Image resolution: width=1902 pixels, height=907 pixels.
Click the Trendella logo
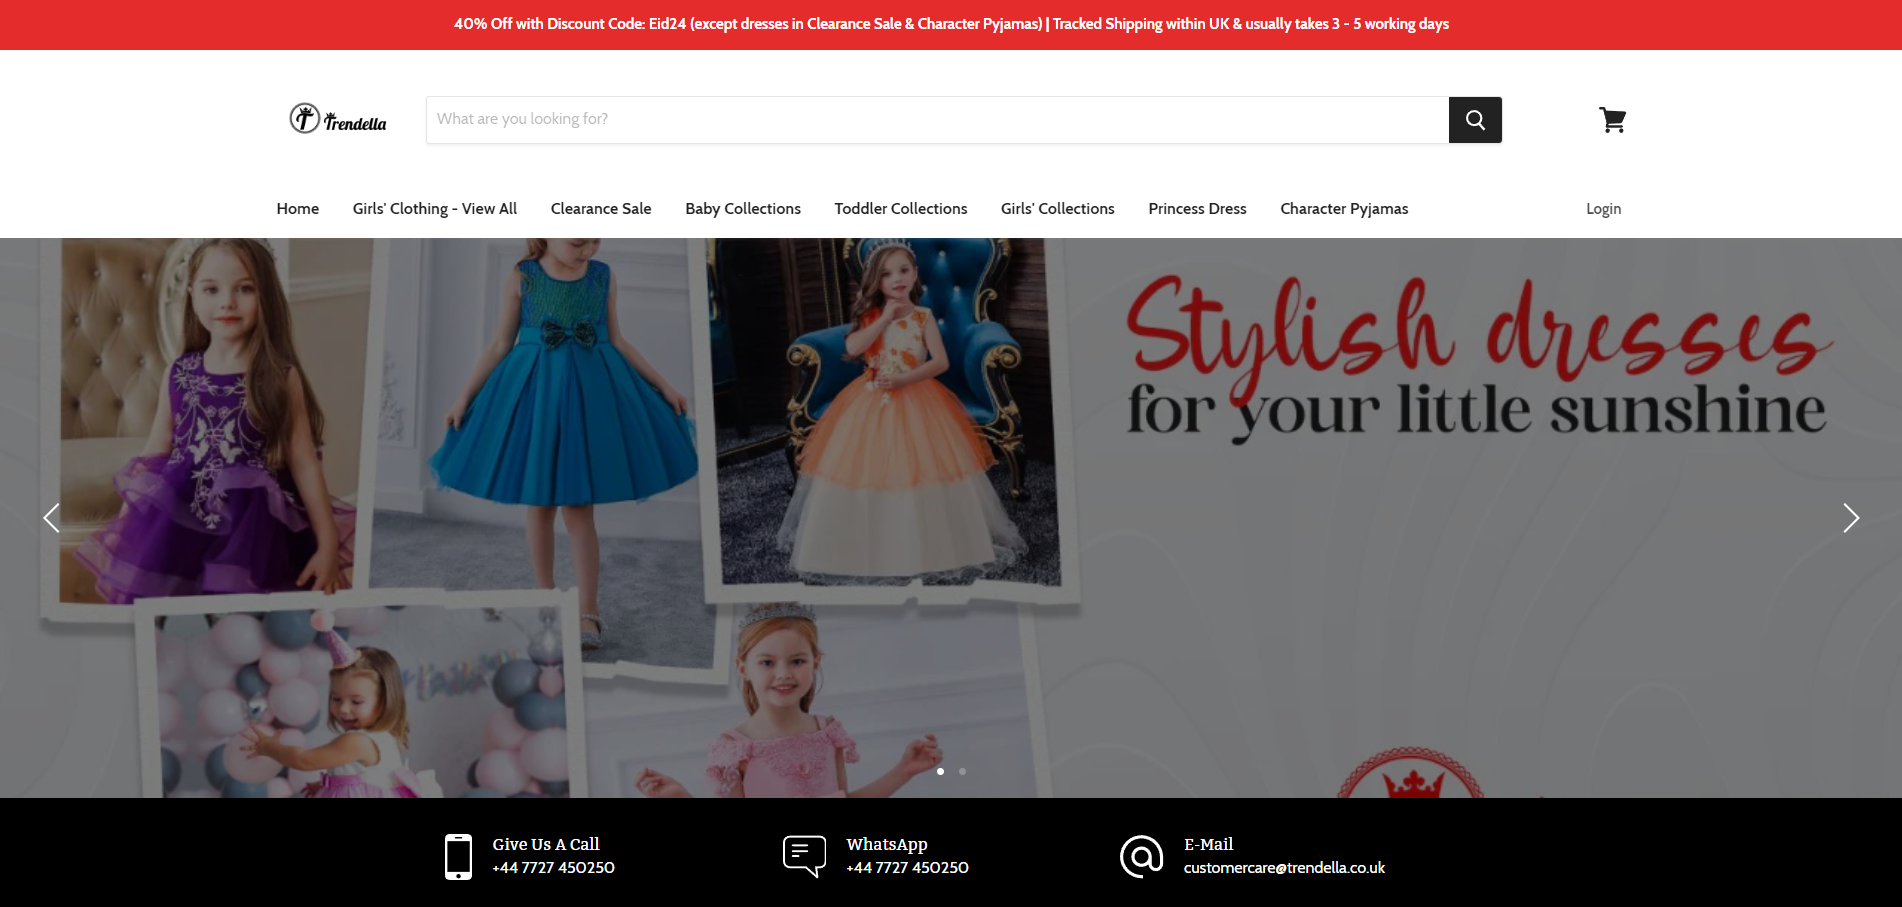[338, 119]
